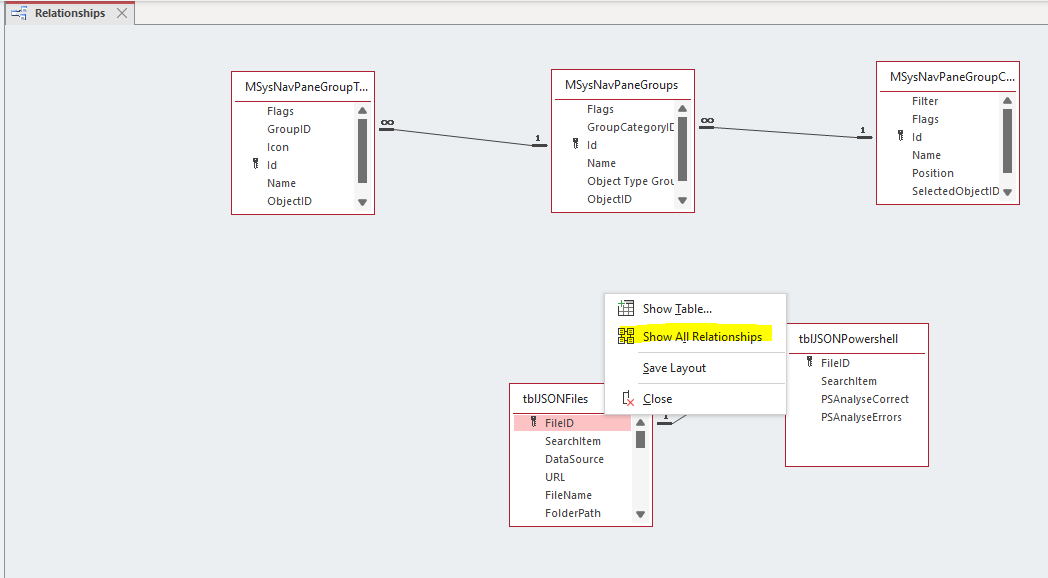Click the key icon in tblJSONFiles table
1048x578 pixels.
click(x=533, y=422)
